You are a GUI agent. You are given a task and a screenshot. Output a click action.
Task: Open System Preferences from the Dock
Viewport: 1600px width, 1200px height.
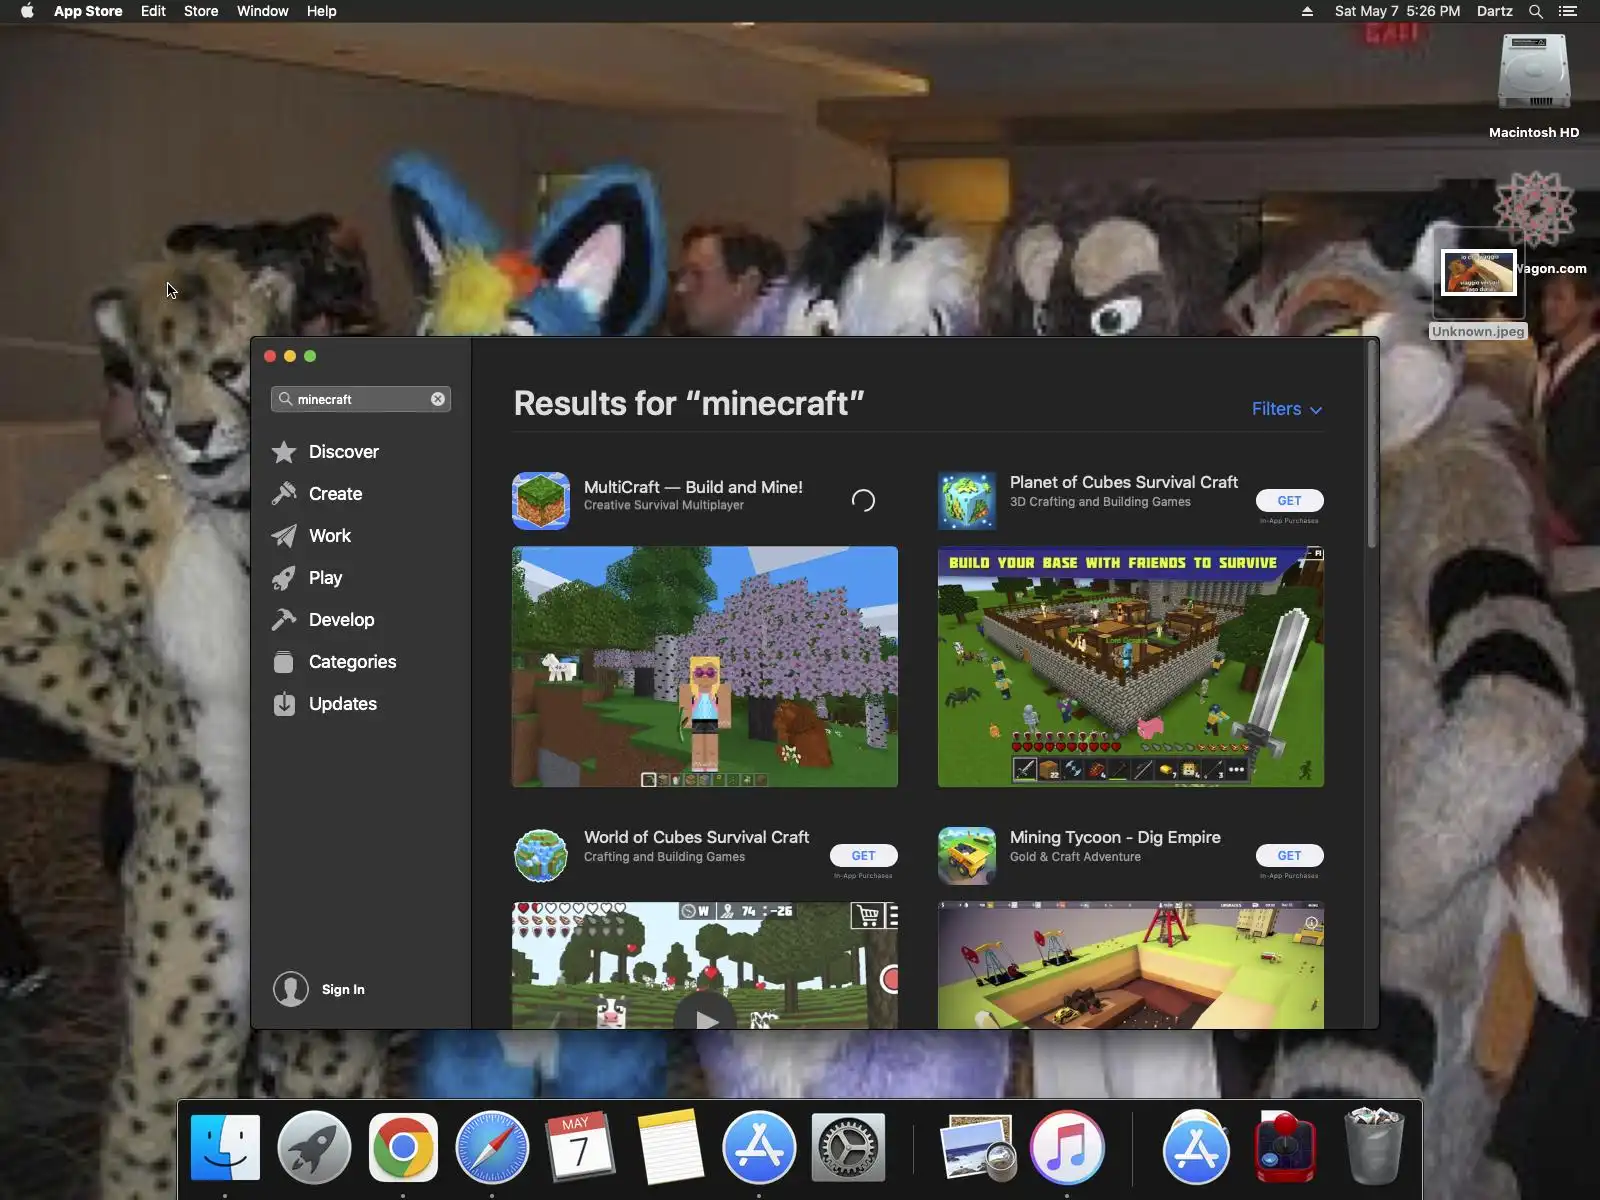[848, 1147]
